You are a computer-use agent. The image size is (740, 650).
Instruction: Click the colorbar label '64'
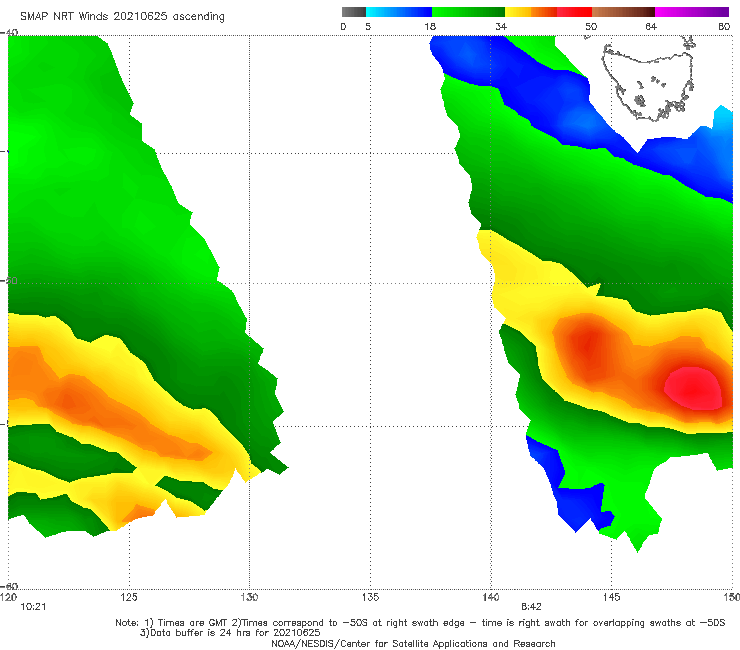[651, 26]
